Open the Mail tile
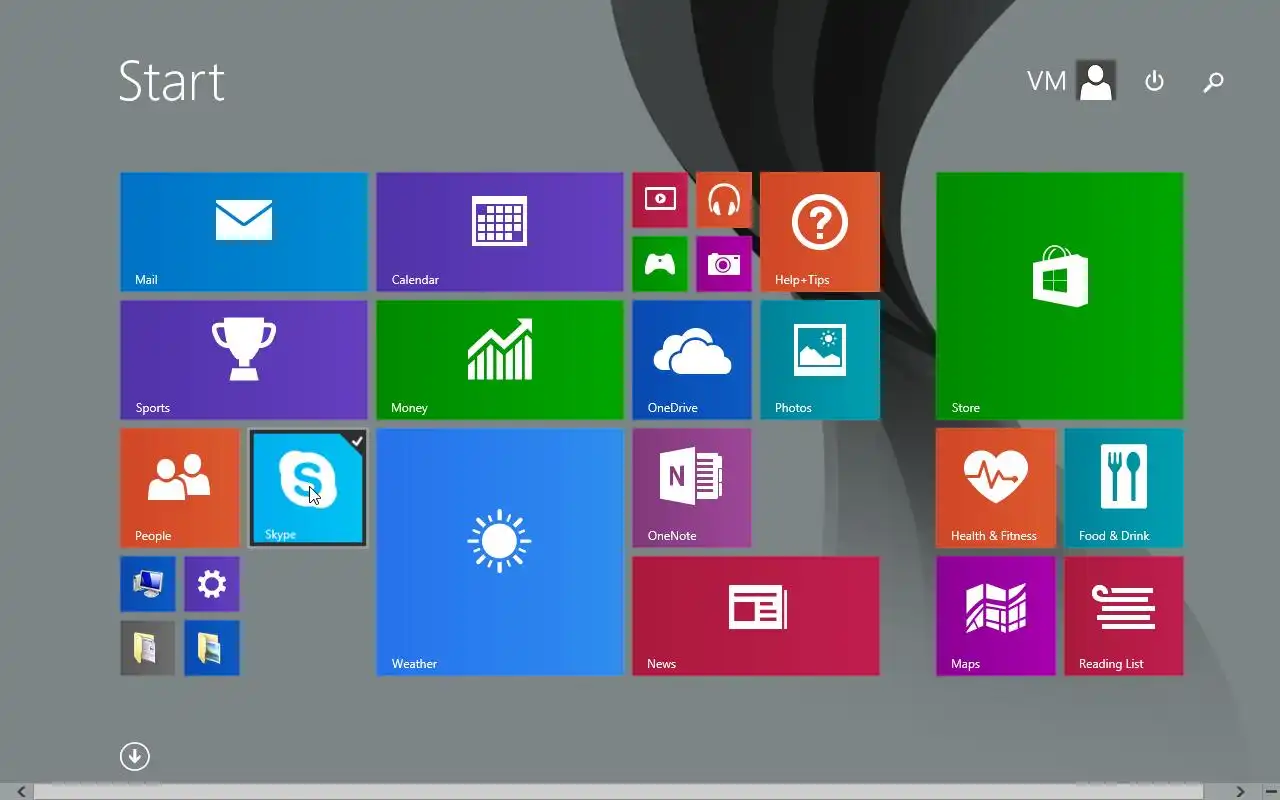The width and height of the screenshot is (1280, 800). 244,232
